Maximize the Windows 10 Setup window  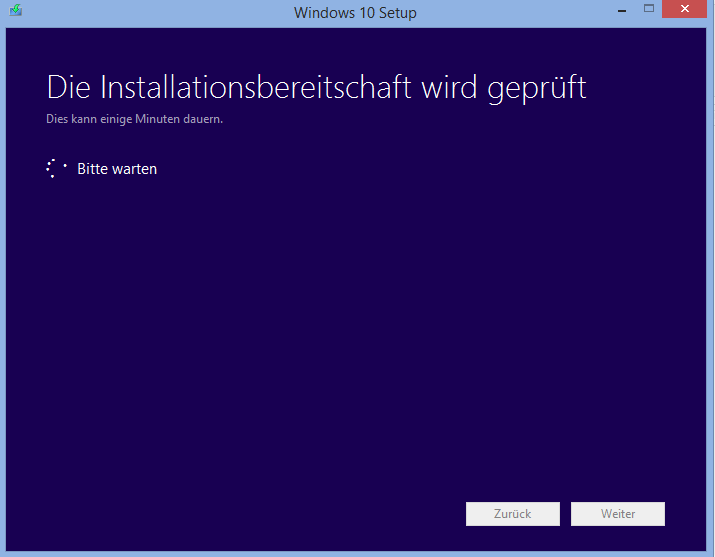point(648,10)
